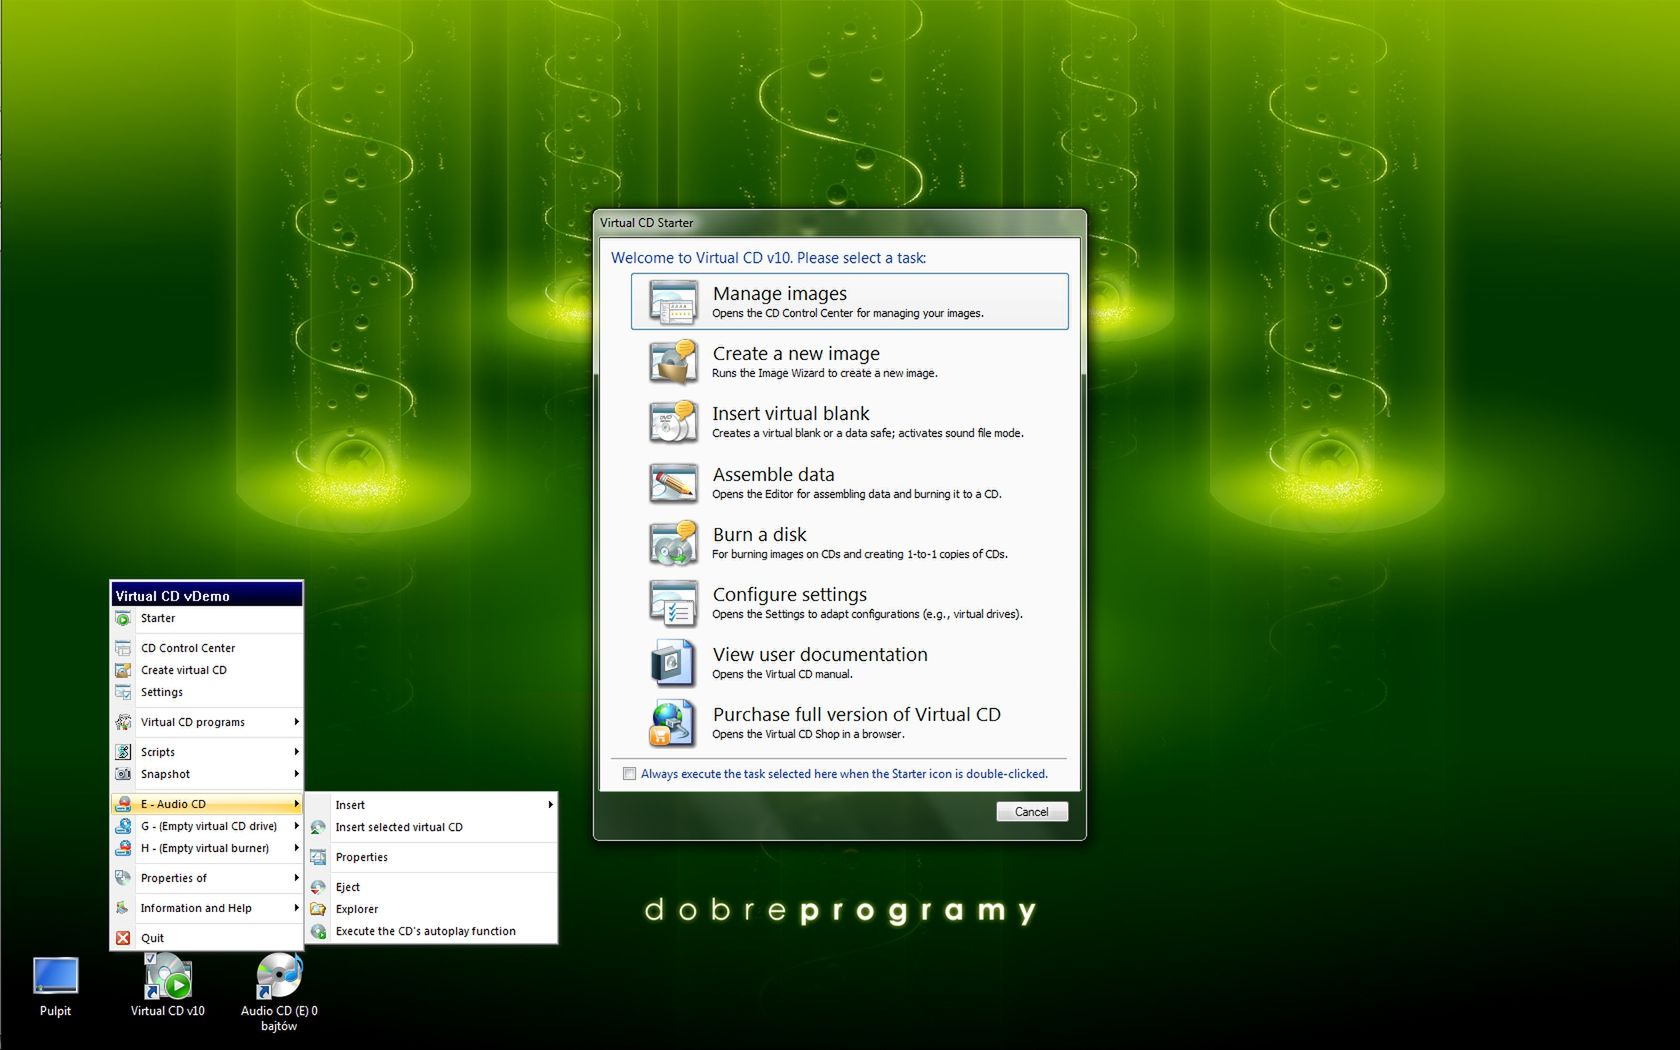Click the Configure settings title
Viewport: 1680px width, 1050px height.
[790, 595]
